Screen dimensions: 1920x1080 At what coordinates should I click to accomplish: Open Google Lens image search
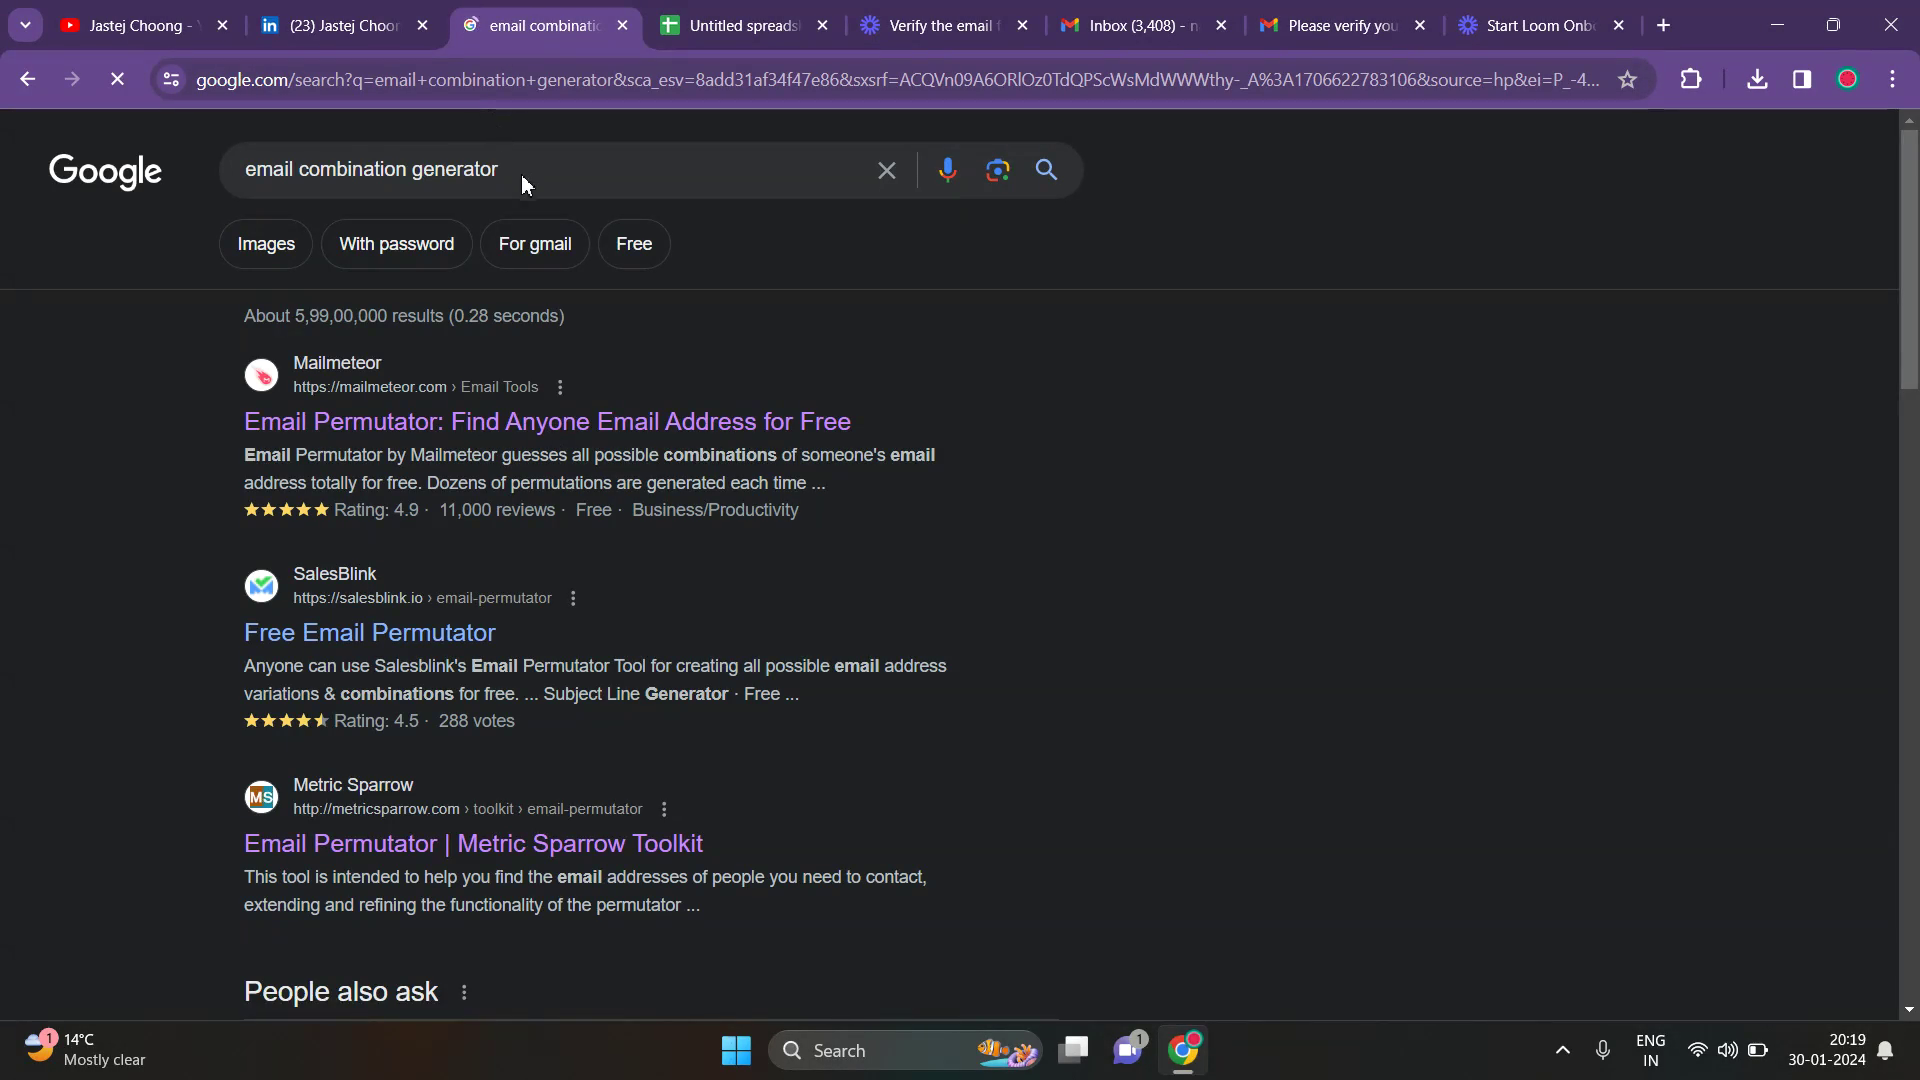[x=997, y=170]
